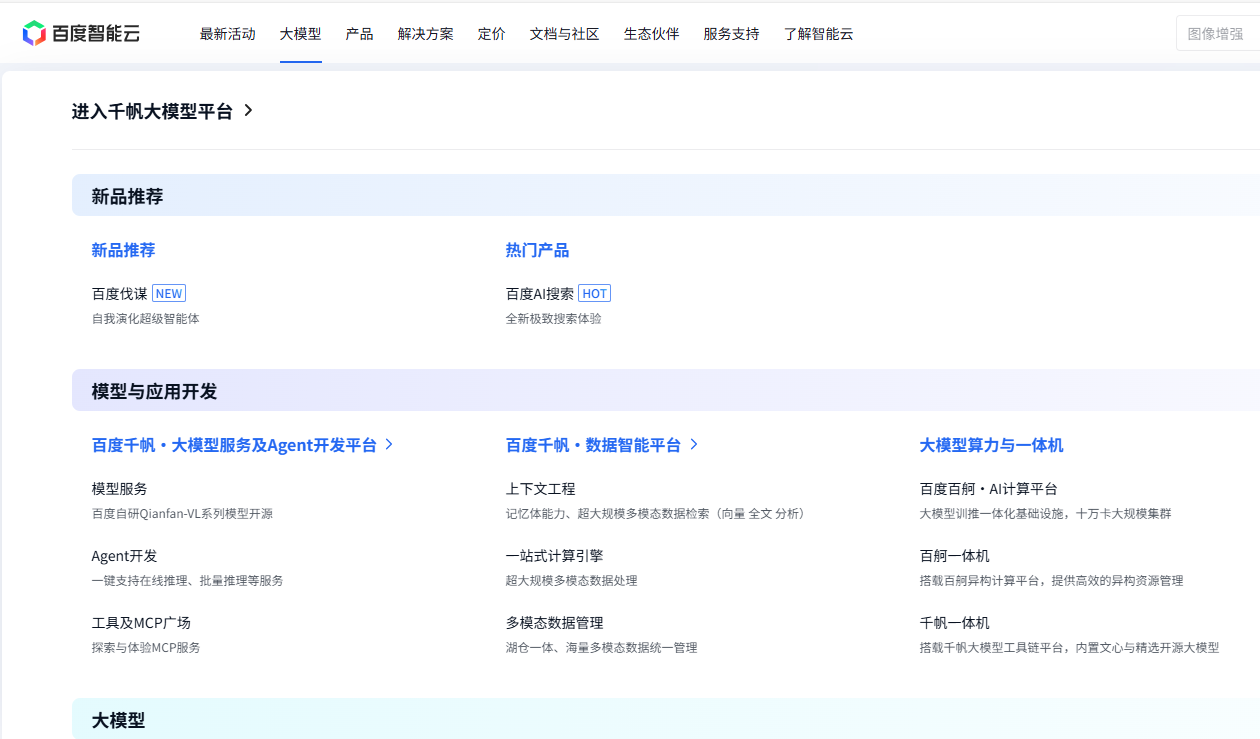
Task: Focus the 图像增强 search field
Action: pyautogui.click(x=1218, y=33)
